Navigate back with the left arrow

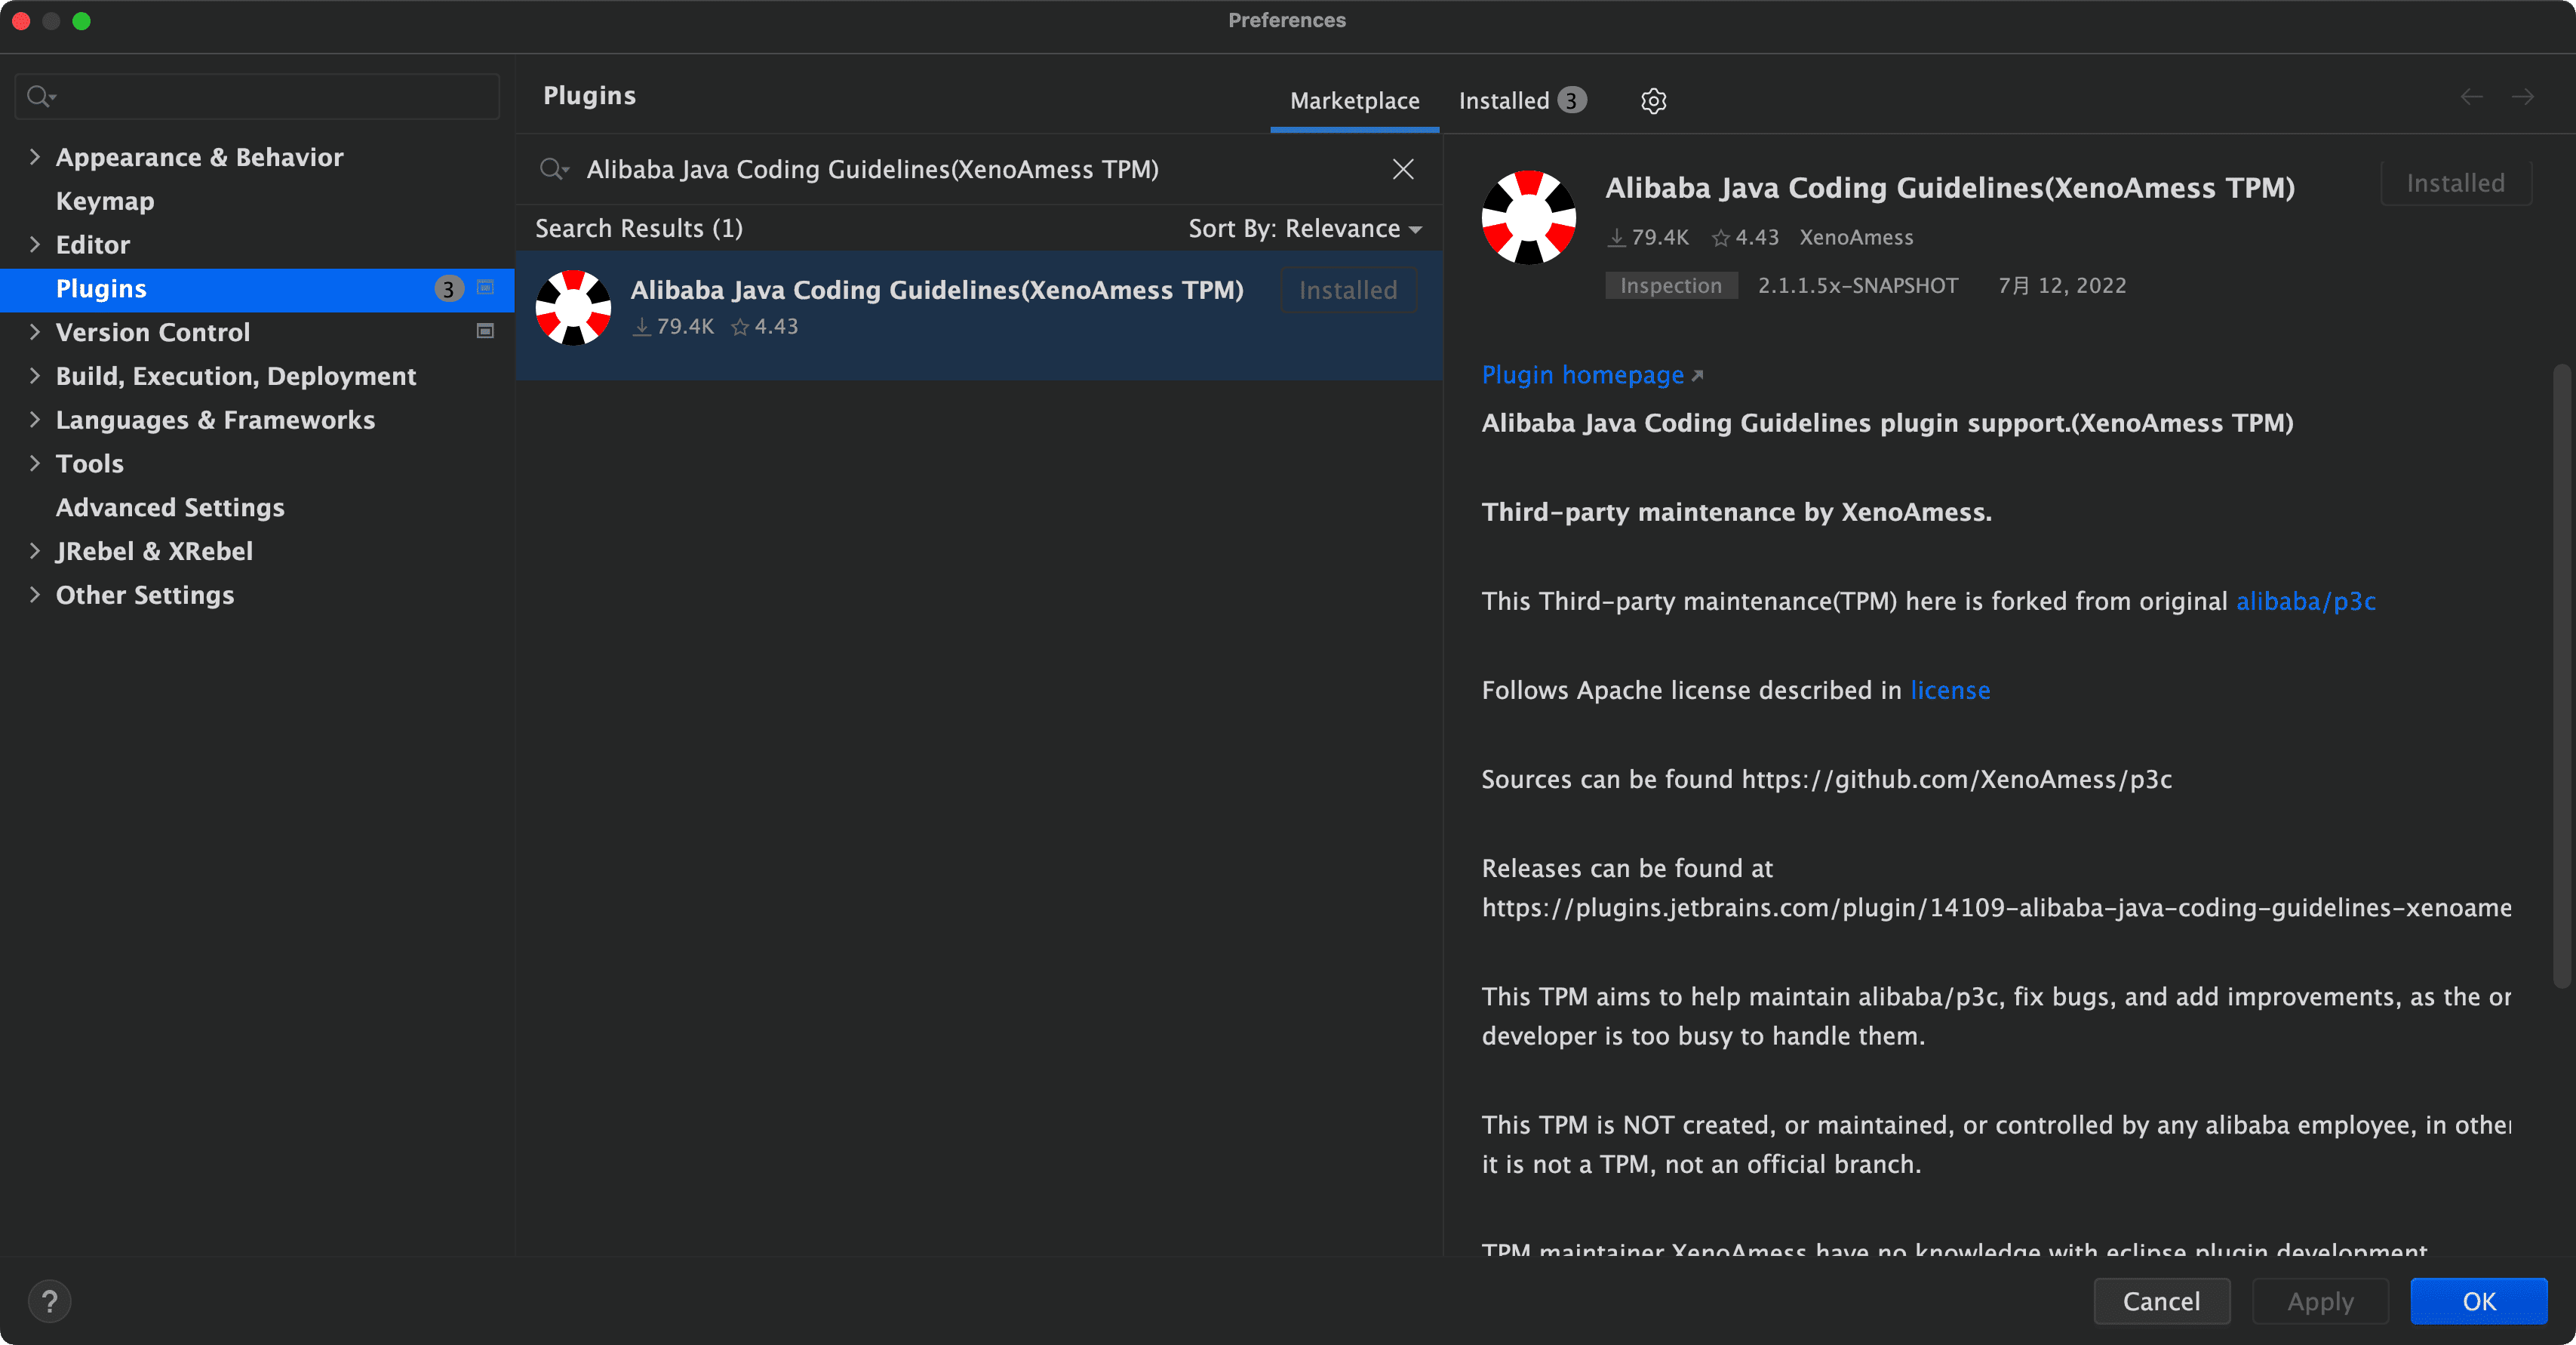2471,97
